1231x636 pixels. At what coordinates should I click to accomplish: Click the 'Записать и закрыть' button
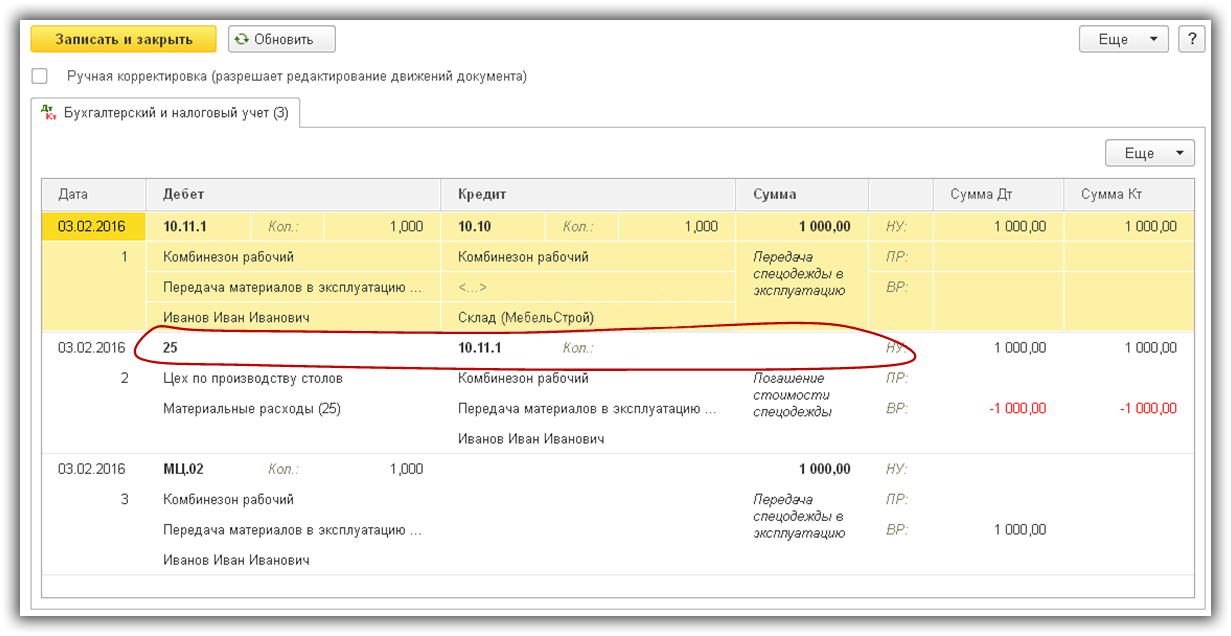coord(124,39)
